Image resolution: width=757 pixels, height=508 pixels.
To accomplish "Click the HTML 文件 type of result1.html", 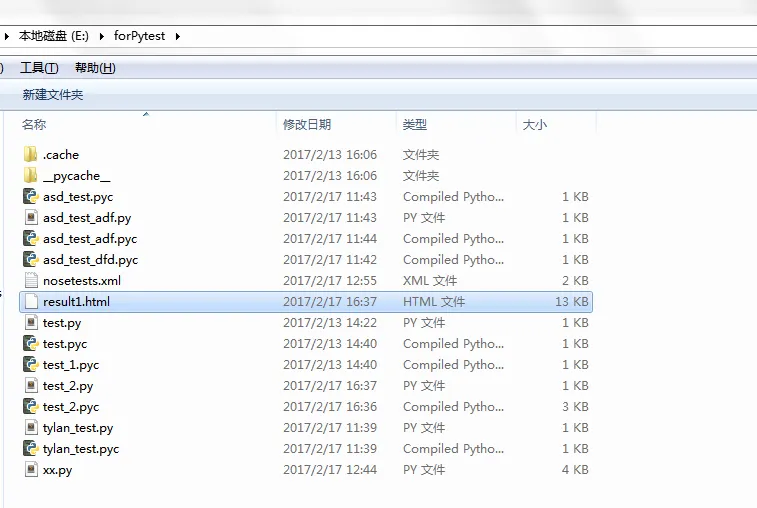I will [x=434, y=302].
